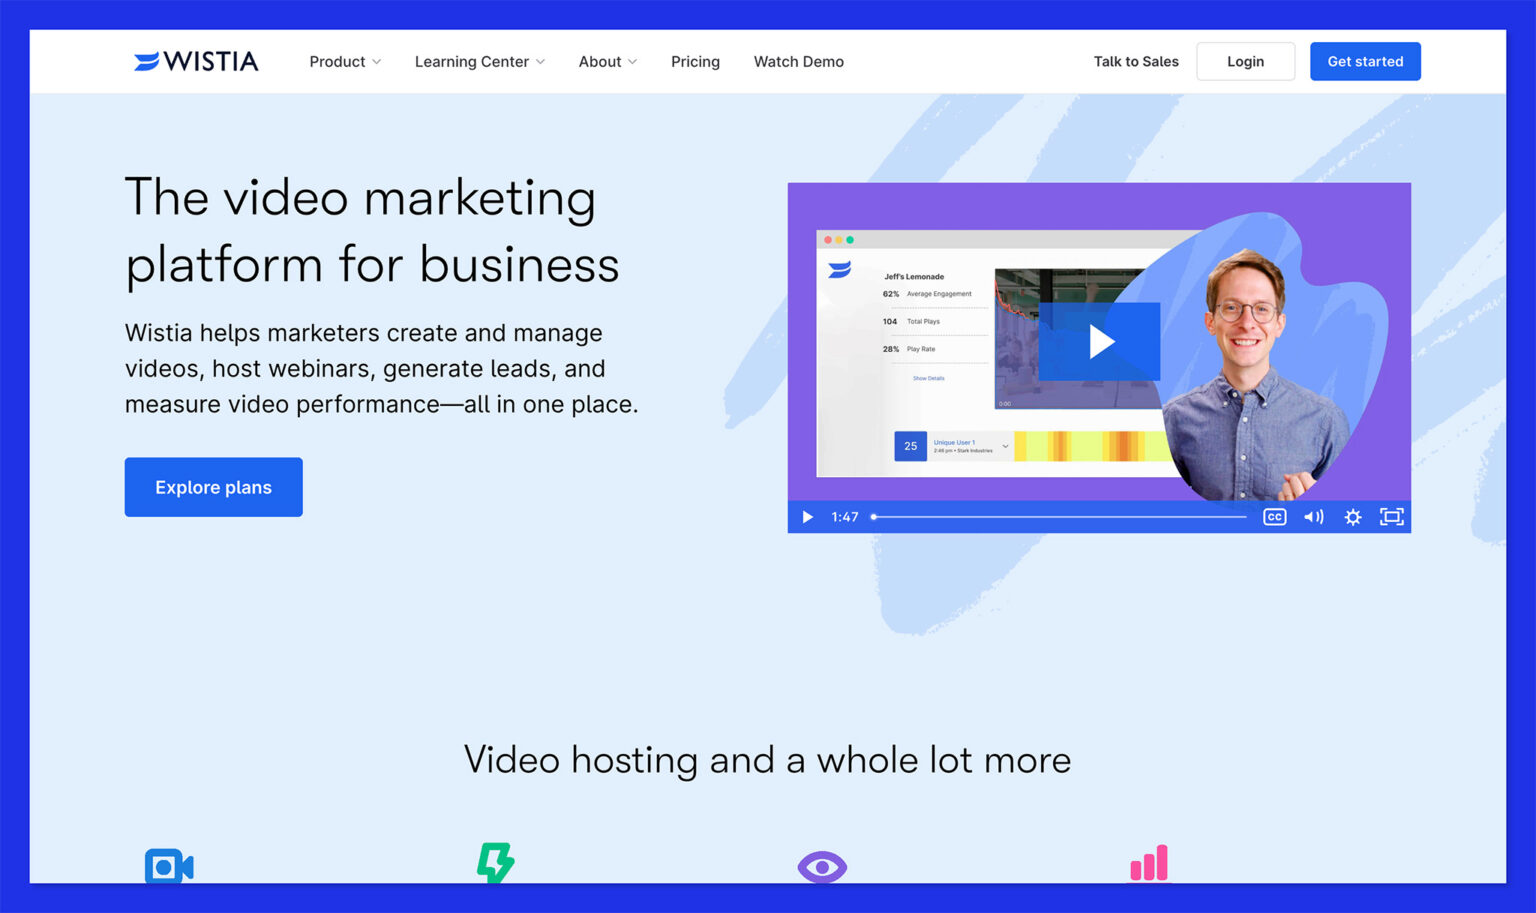Screen dimensions: 1536x913
Task: Click the pink bar chart icon
Action: coord(1148,862)
